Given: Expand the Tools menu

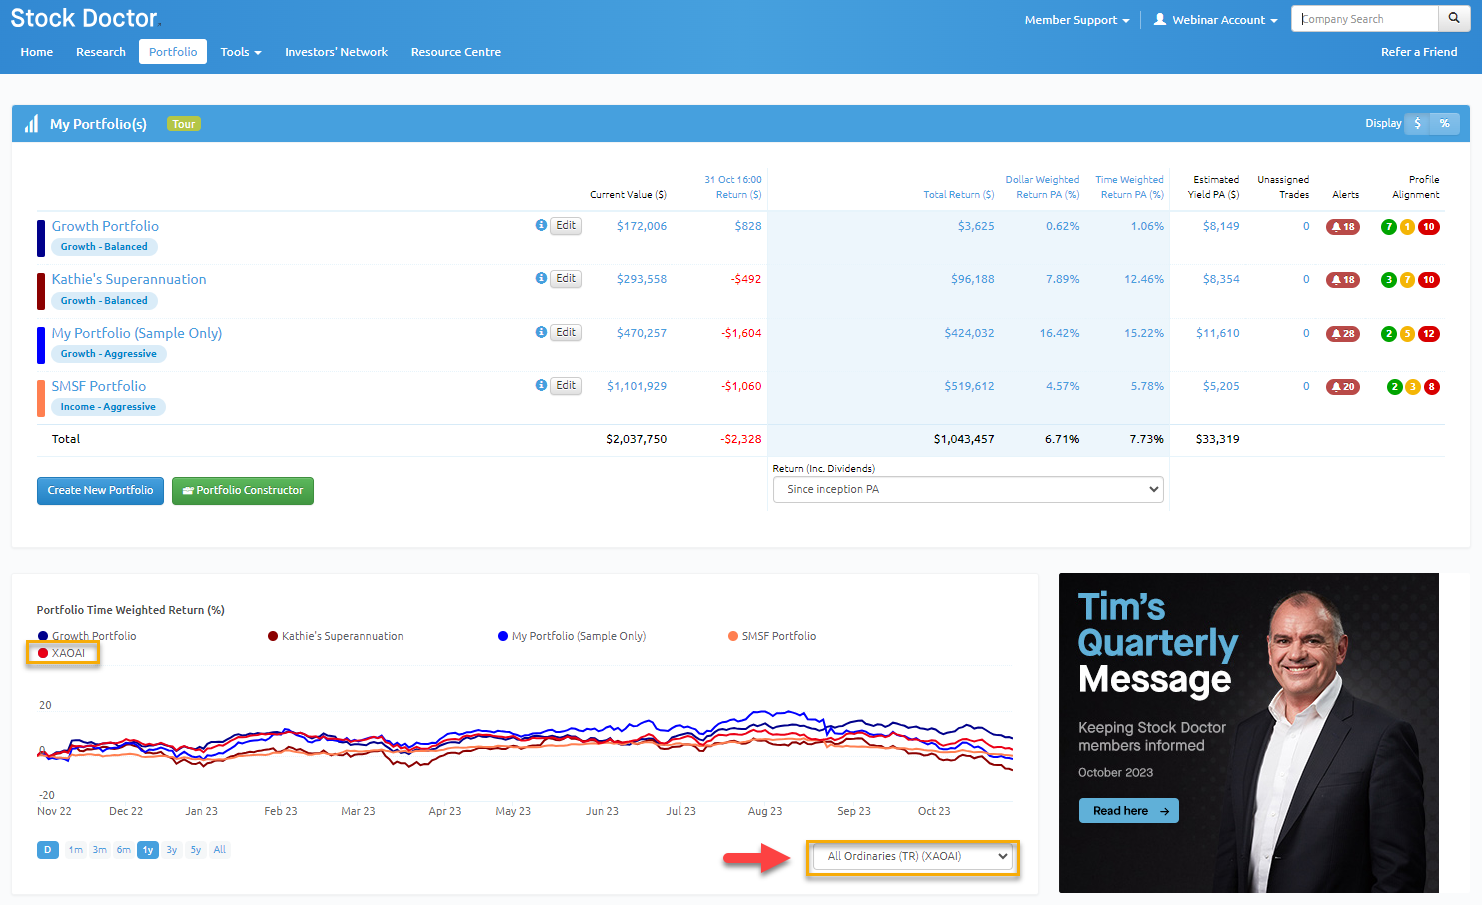Looking at the screenshot, I should [241, 52].
